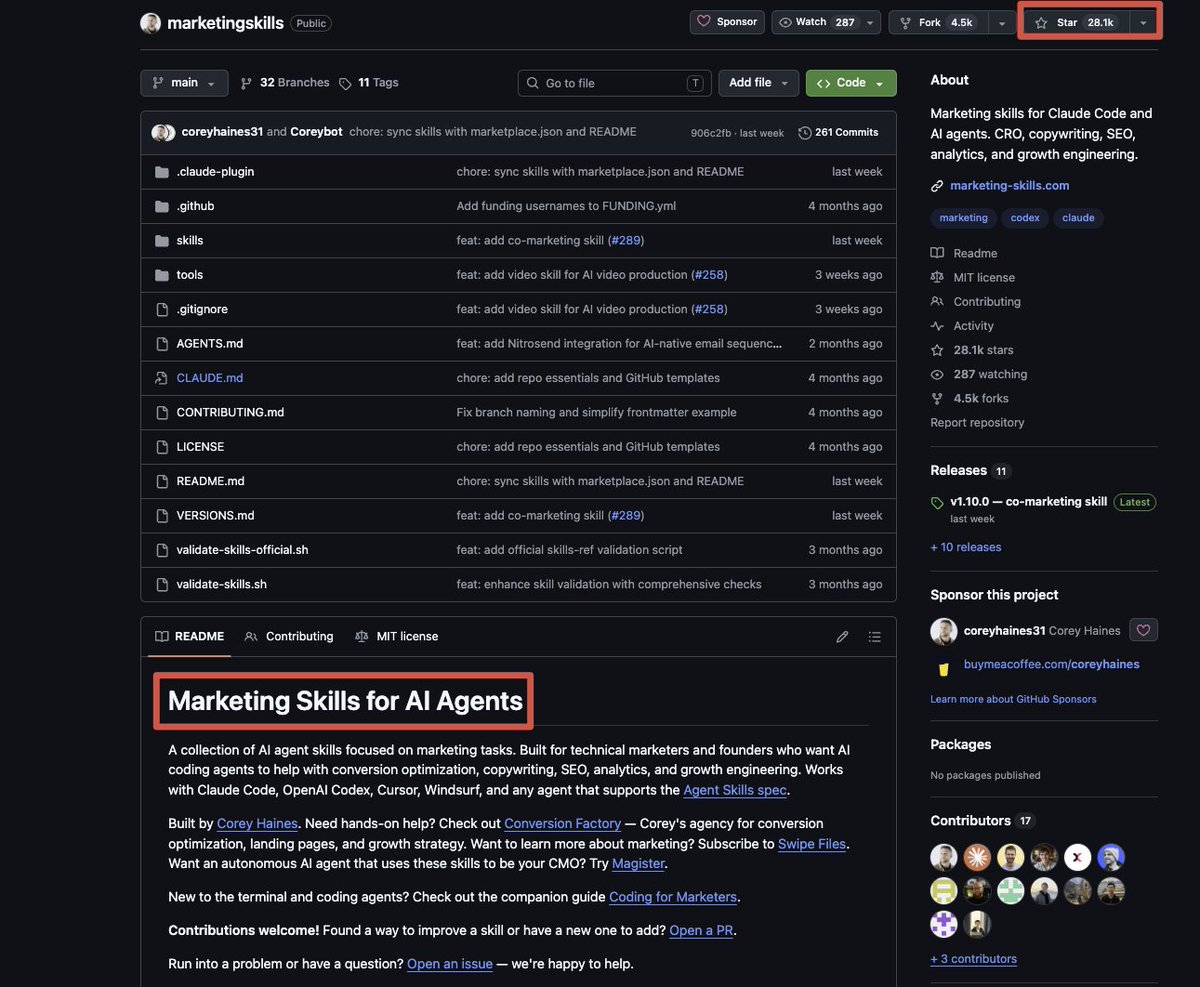Click the Go to file search field
Screen dimensions: 1200x987
pyautogui.click(x=614, y=83)
